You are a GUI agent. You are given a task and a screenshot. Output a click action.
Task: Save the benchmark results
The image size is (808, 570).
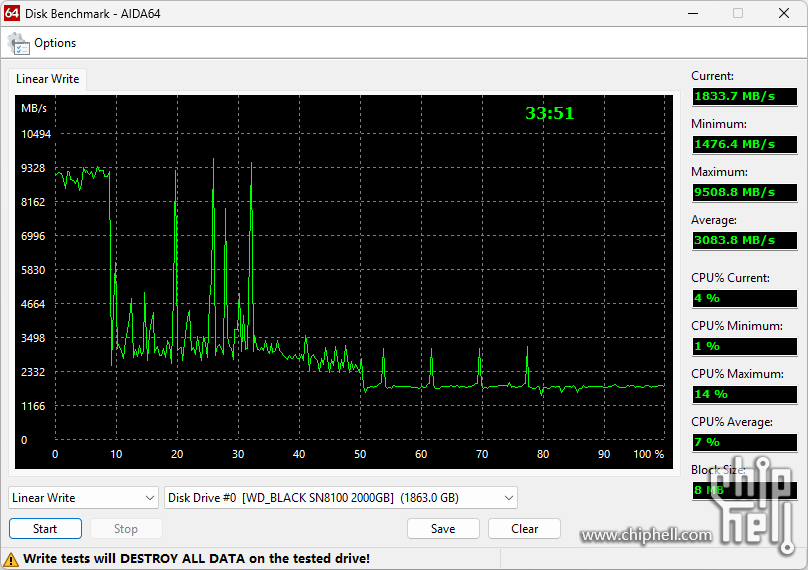coord(443,529)
